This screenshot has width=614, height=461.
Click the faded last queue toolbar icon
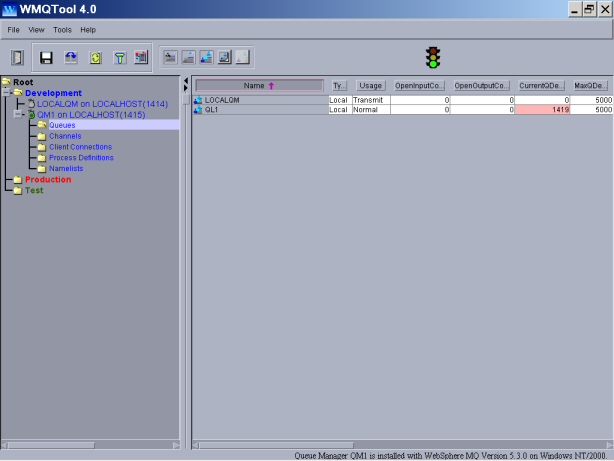[243, 57]
